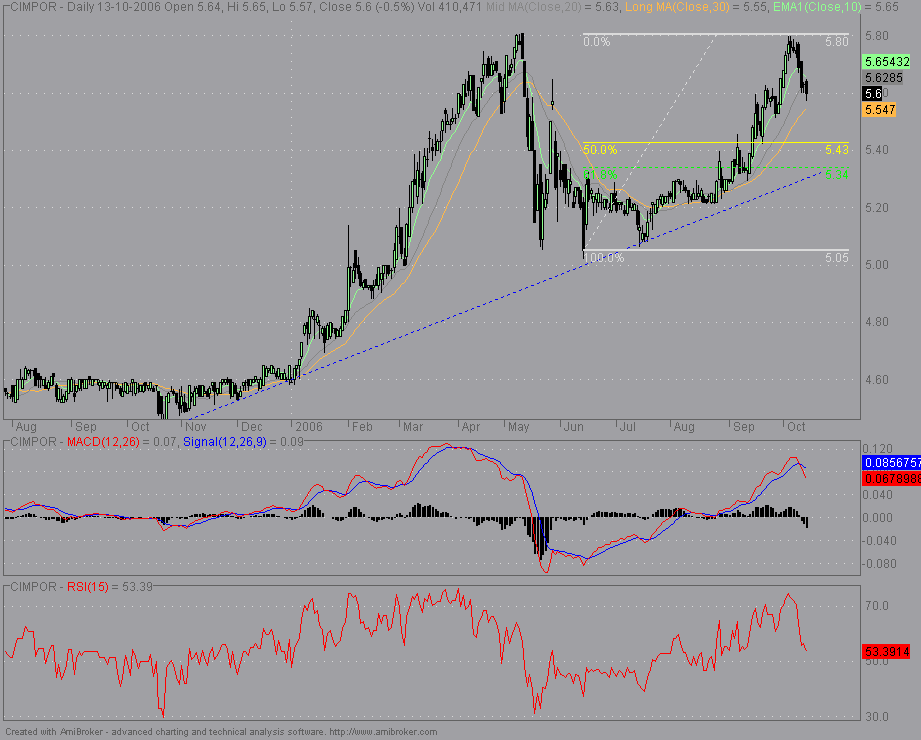Click the -0.040 label on the MACD axis
The image size is (921, 740).
click(x=878, y=541)
